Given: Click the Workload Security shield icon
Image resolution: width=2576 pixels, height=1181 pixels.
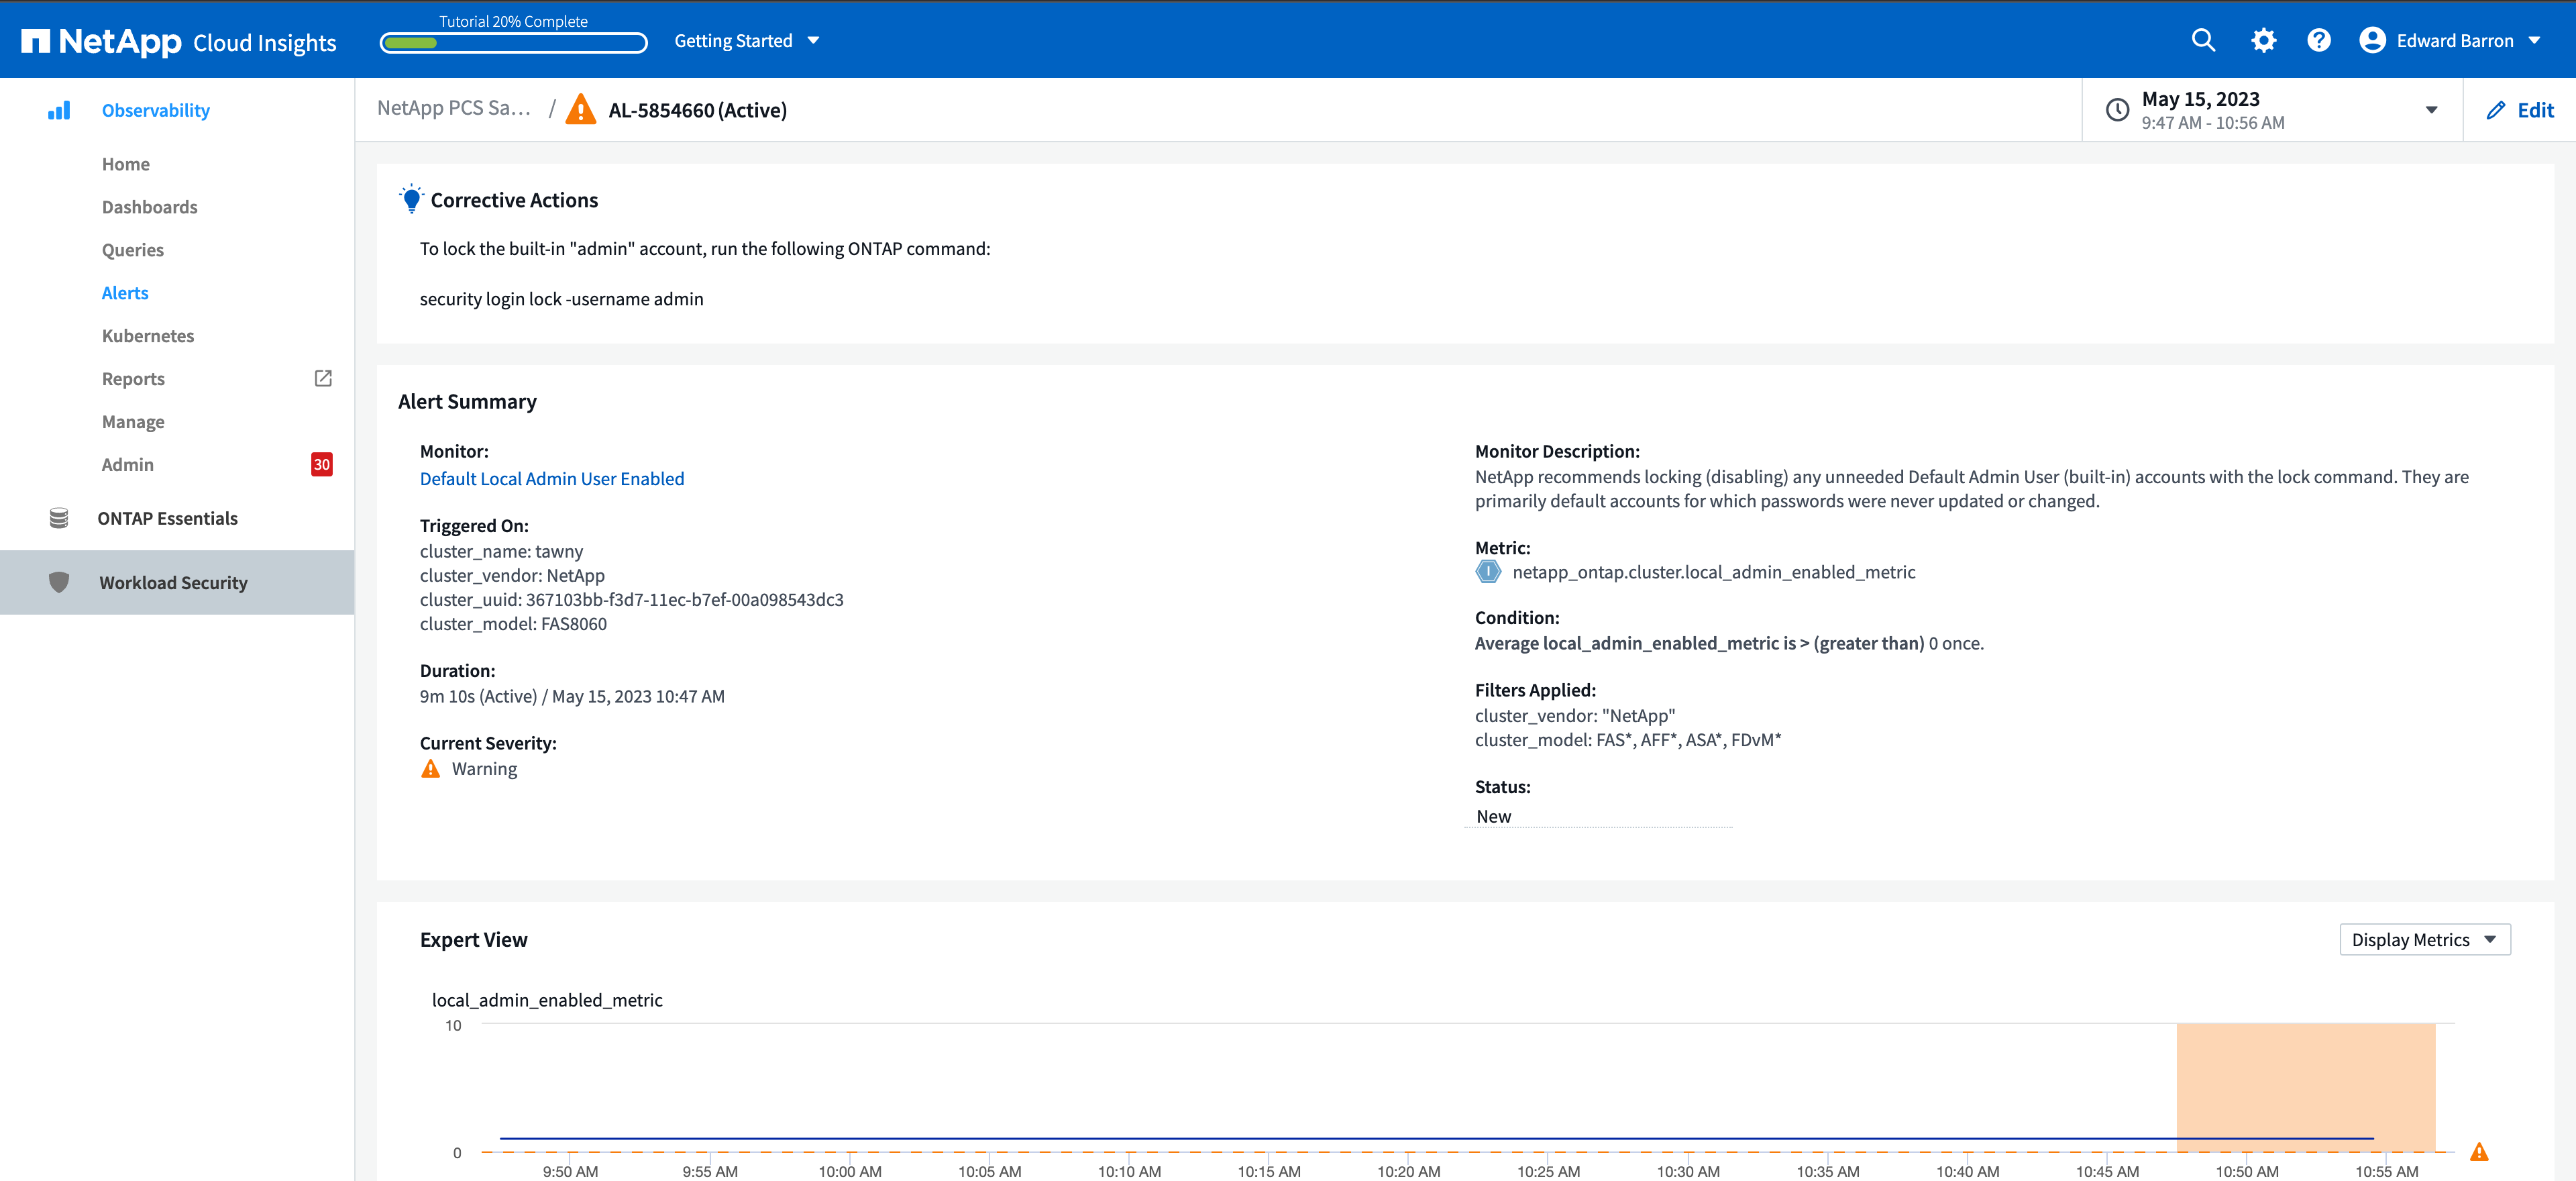Looking at the screenshot, I should (x=59, y=582).
